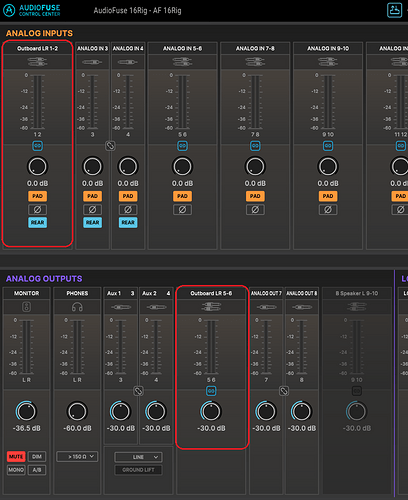The image size is (408, 500).
Task: Click the DIM button
Action: coord(37,456)
